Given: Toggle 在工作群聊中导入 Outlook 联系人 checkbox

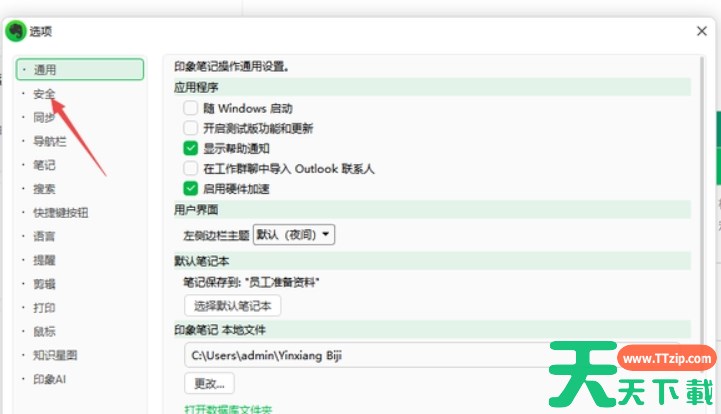Looking at the screenshot, I should click(190, 168).
